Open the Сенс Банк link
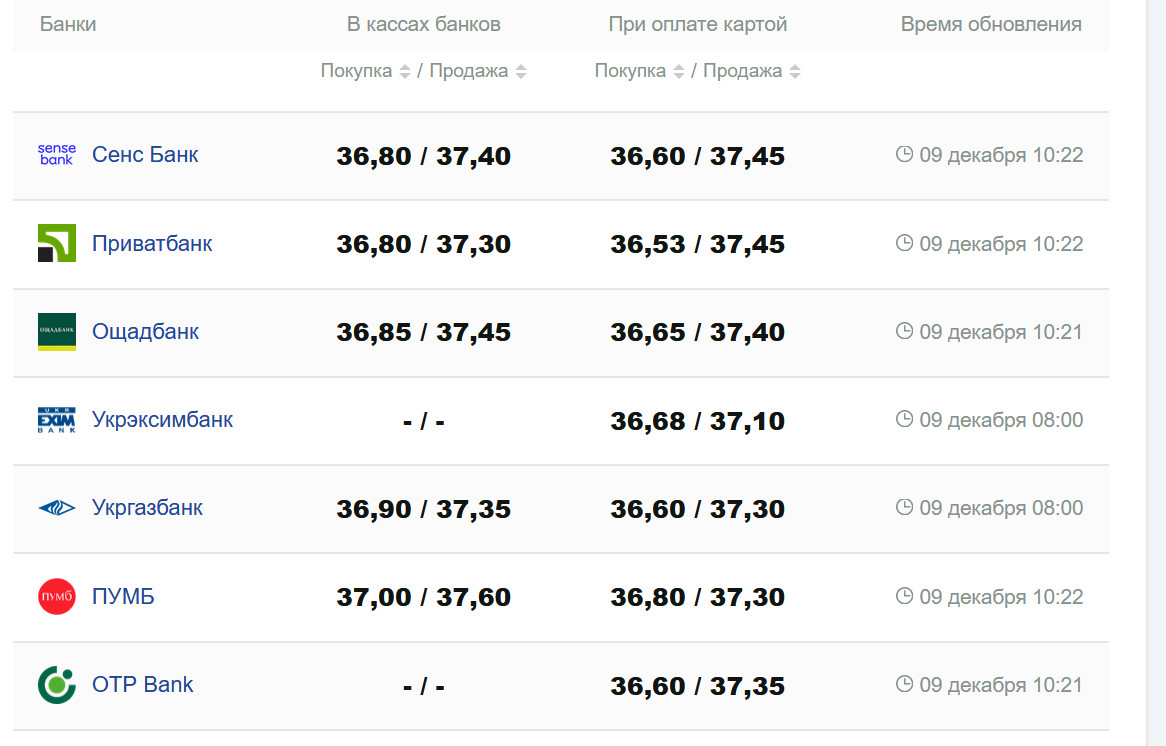Image resolution: width=1166 pixels, height=746 pixels. tap(145, 155)
